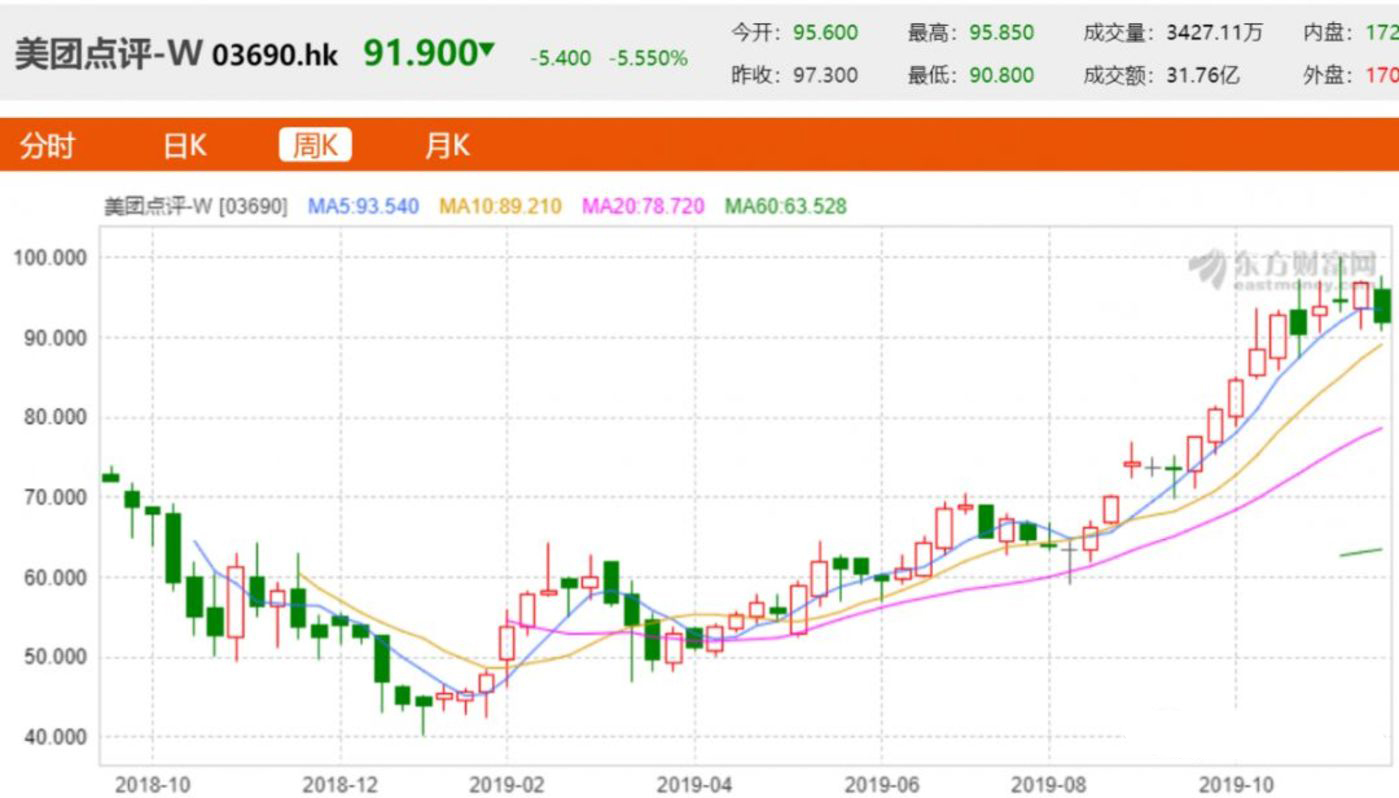Click the 60.000 price axis label
This screenshot has height=798, width=1399.
click(55, 578)
